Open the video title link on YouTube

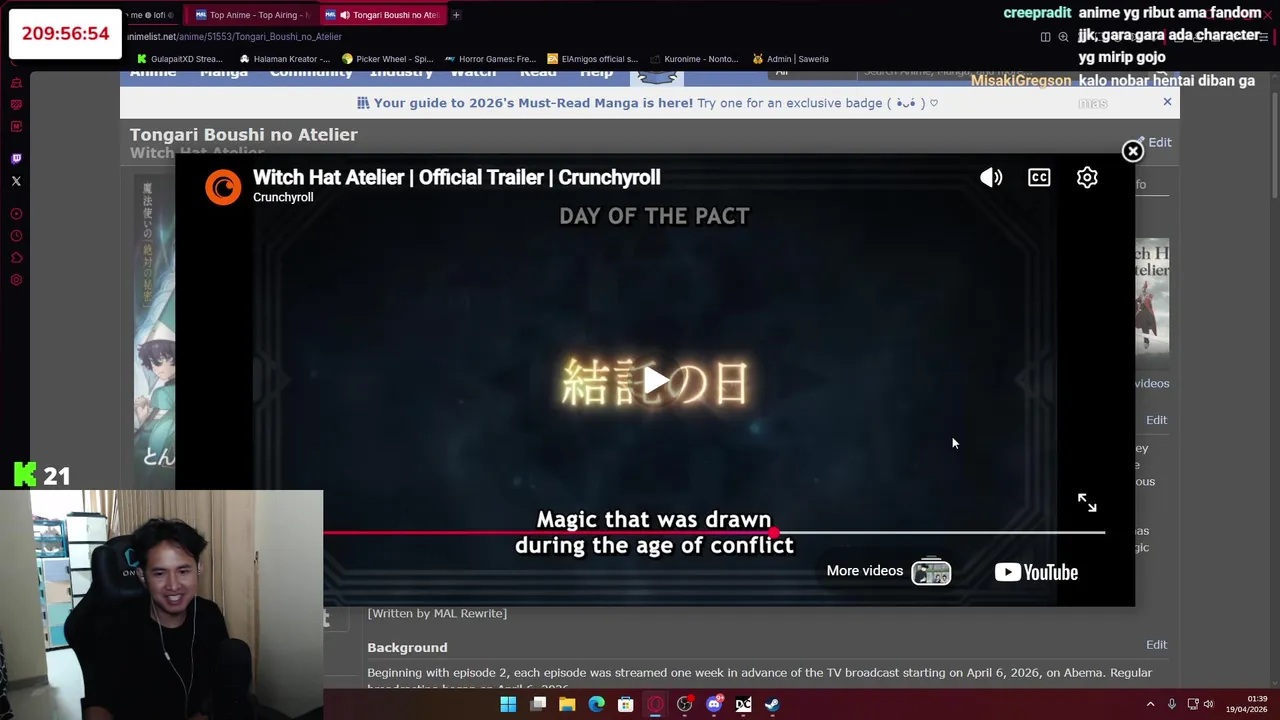456,177
